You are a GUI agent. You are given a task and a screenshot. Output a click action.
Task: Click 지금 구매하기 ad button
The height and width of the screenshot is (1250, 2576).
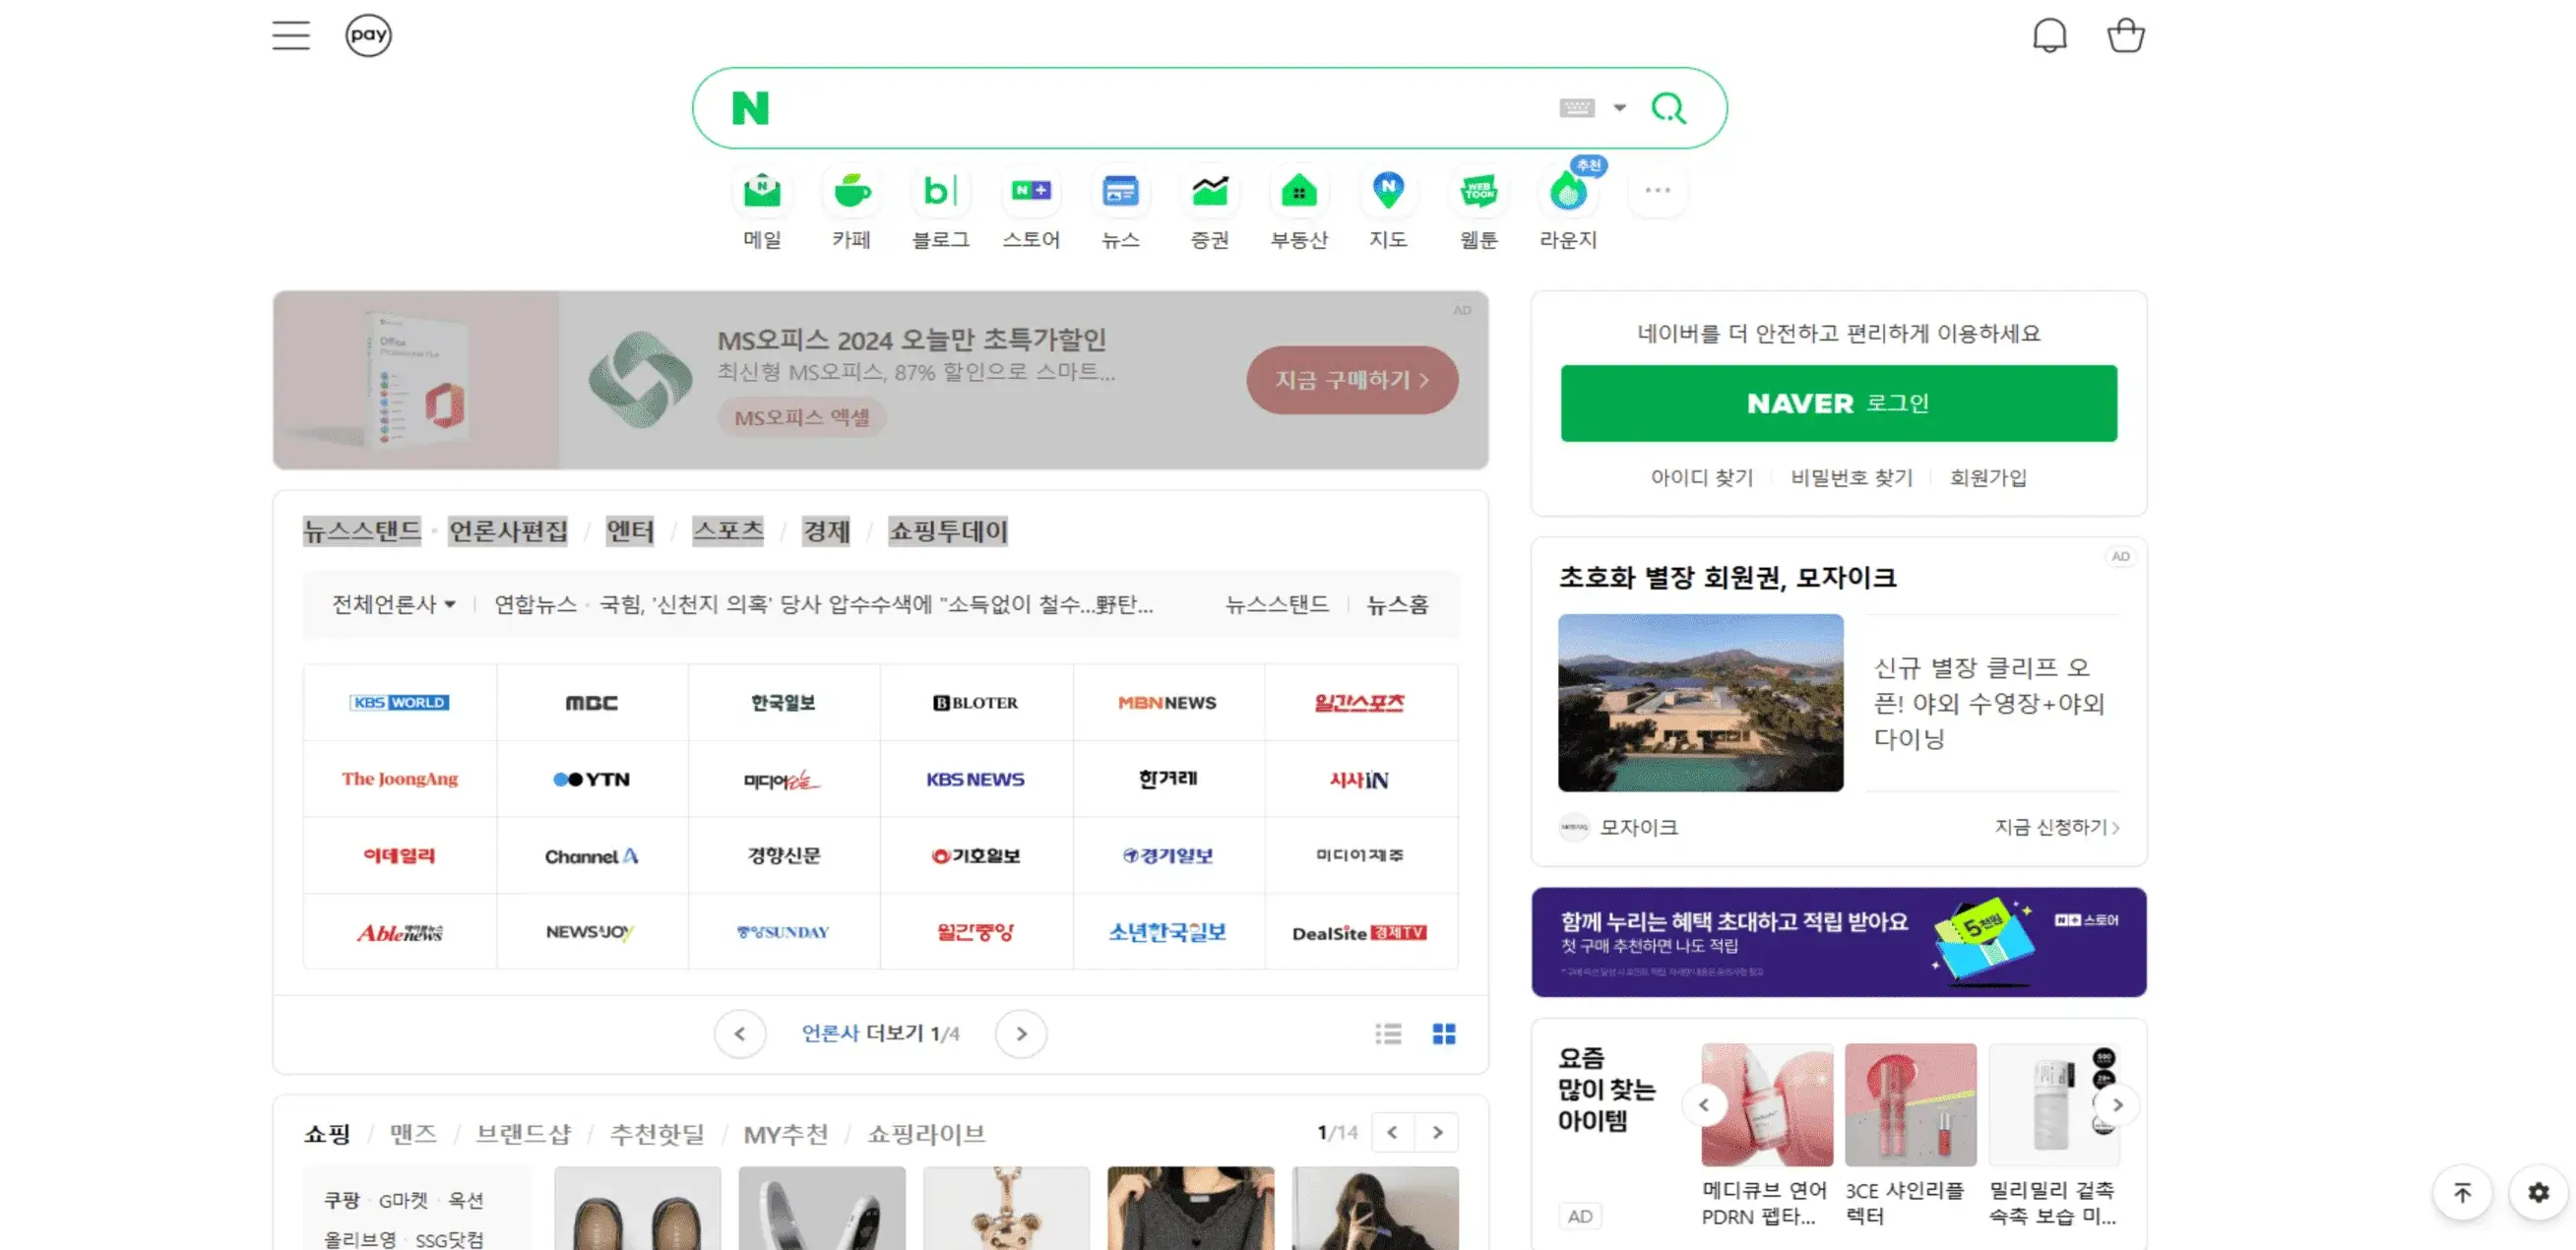click(1352, 380)
